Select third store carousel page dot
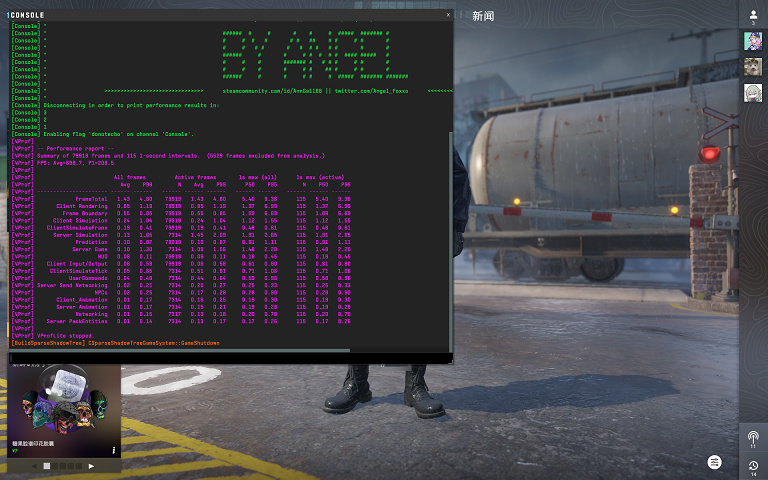Image resolution: width=768 pixels, height=480 pixels. [x=62, y=466]
